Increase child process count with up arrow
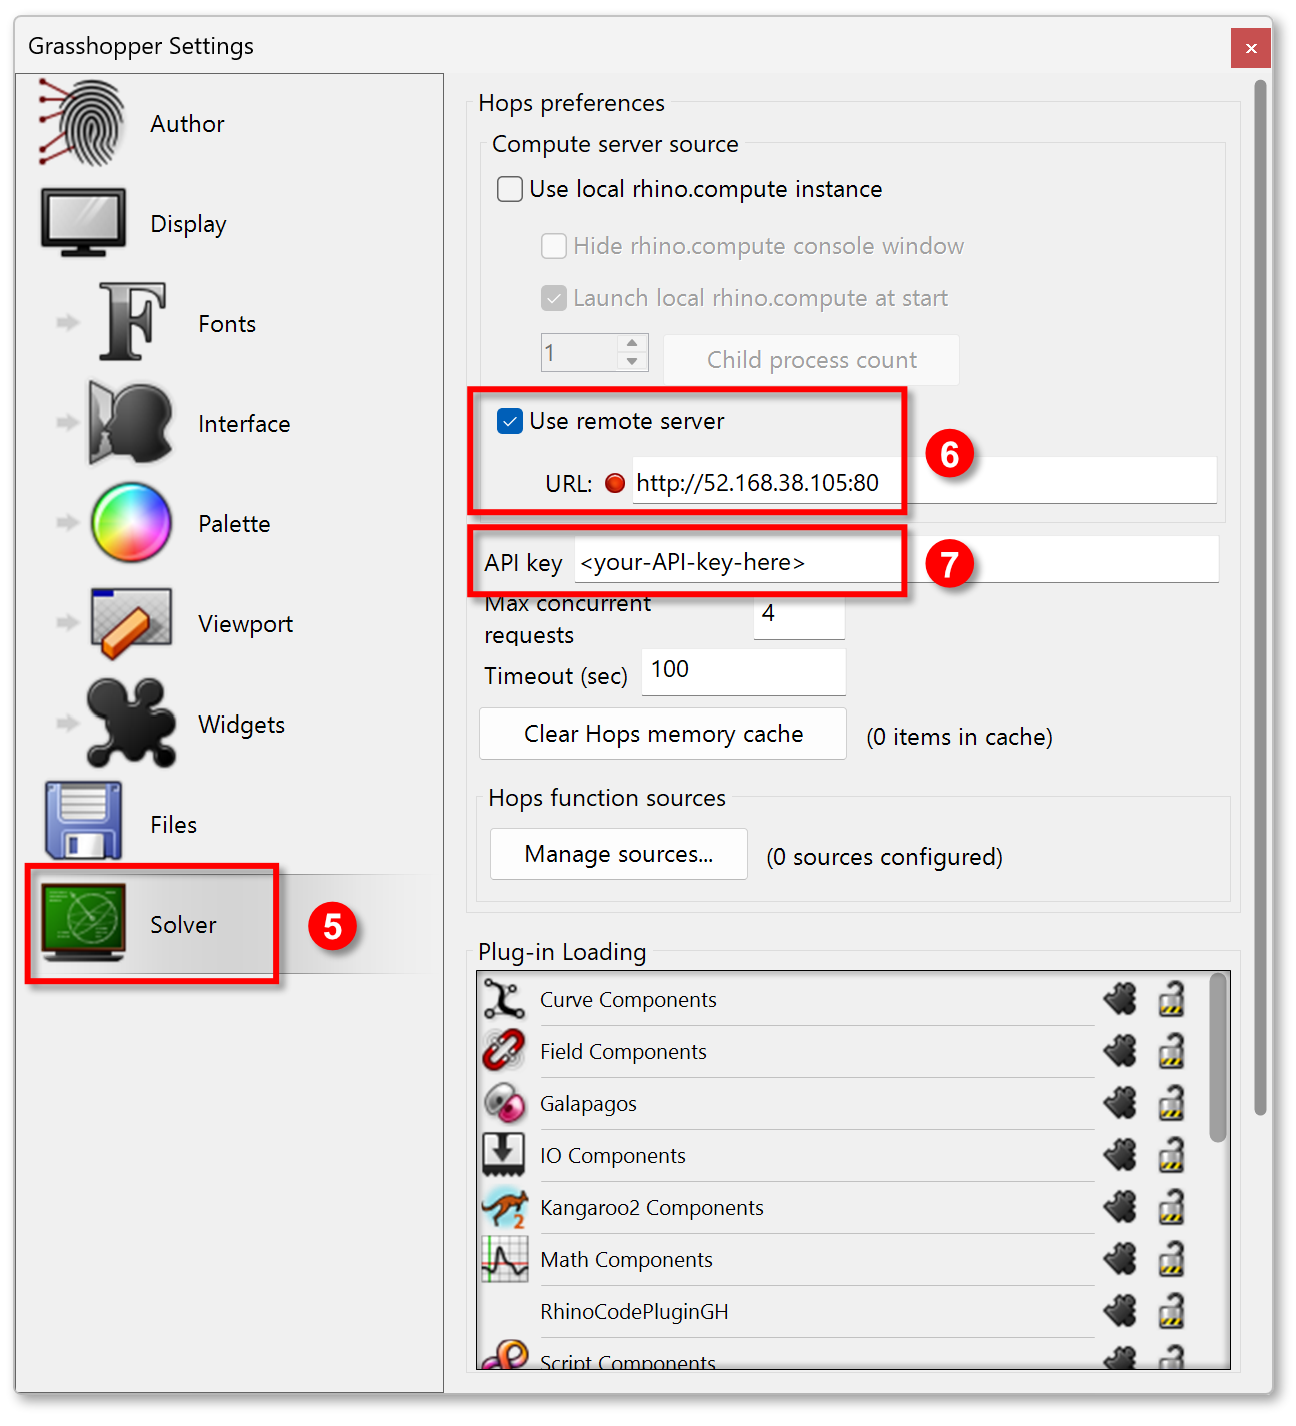 coord(632,343)
